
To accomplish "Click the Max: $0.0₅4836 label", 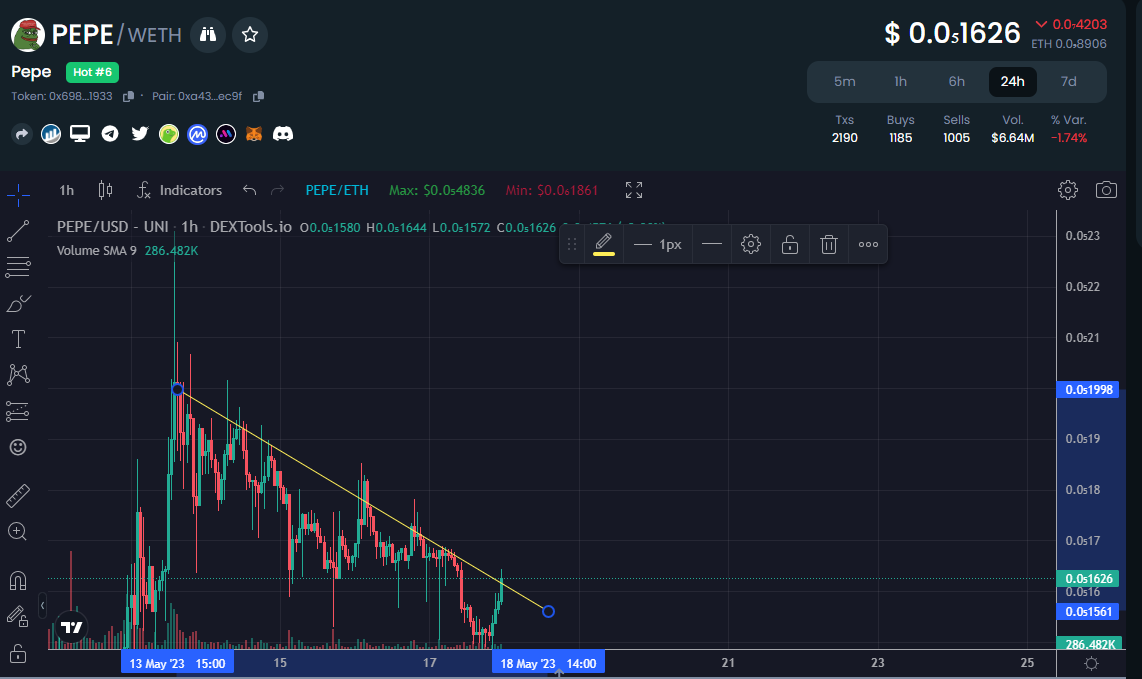I will click(437, 190).
